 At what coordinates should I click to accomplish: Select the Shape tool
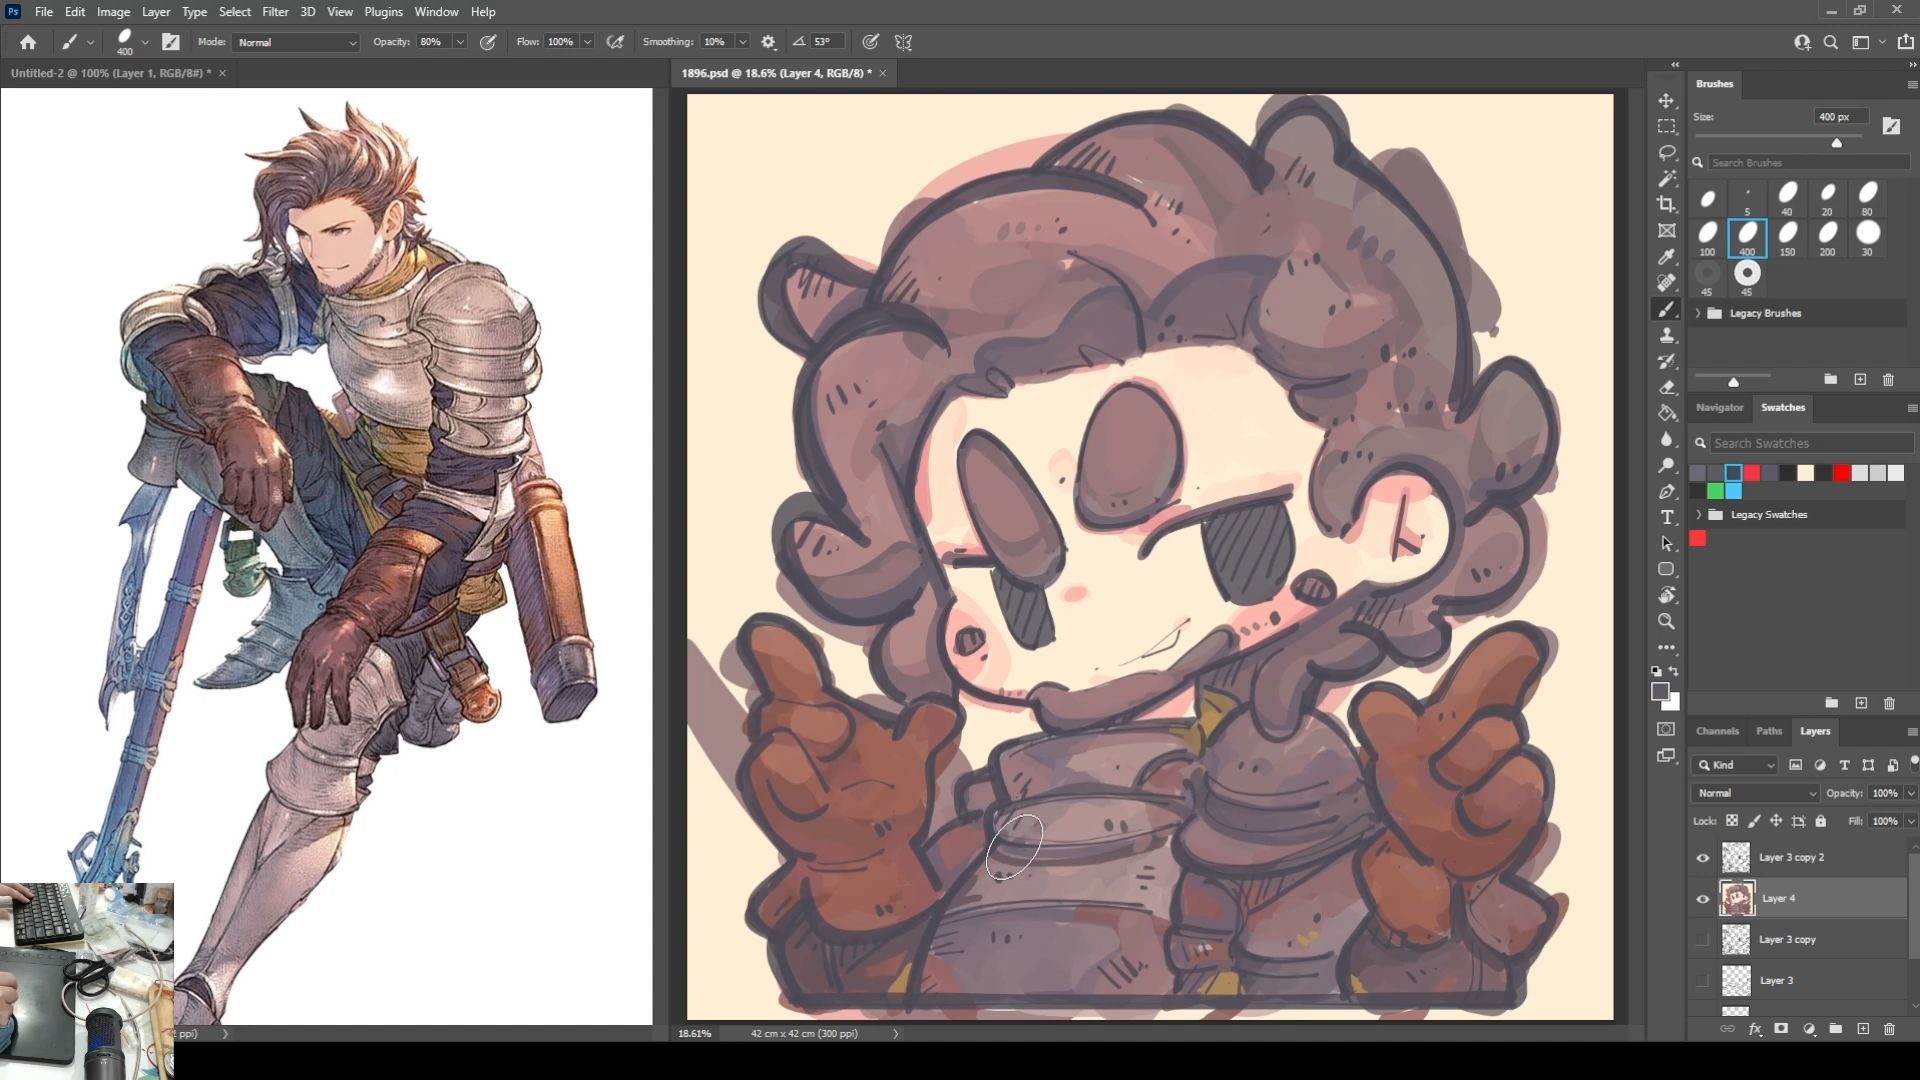[1666, 570]
